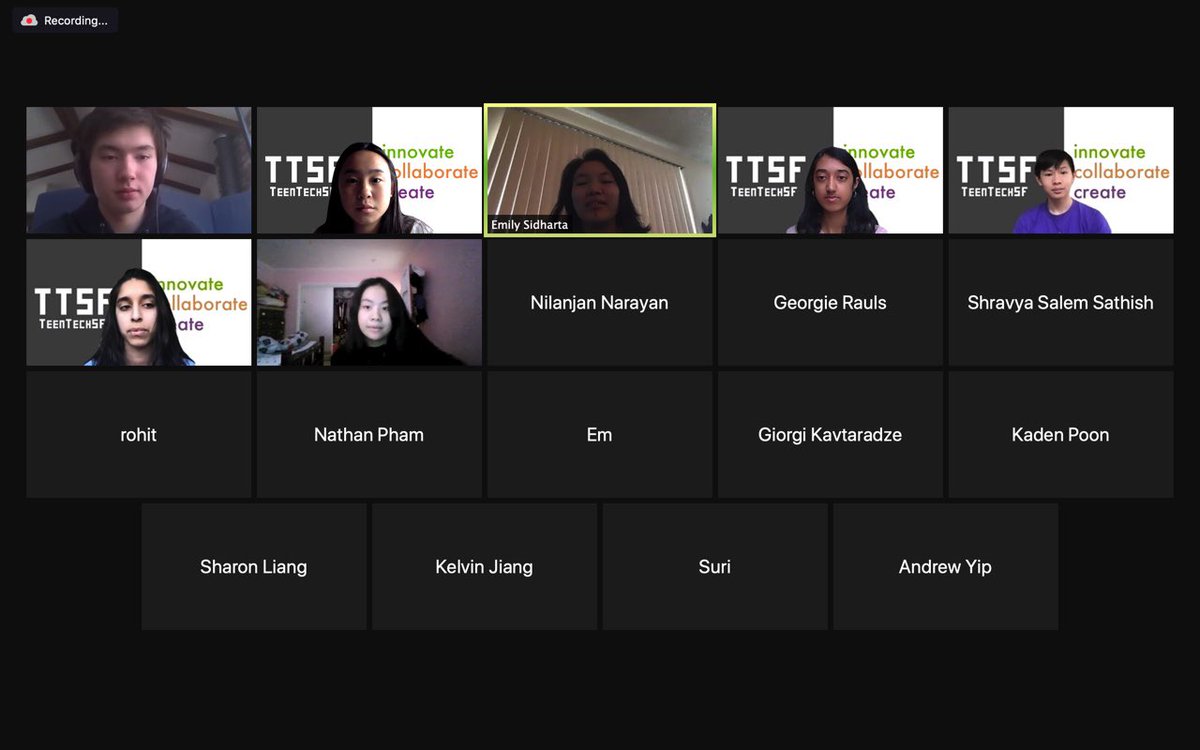Select the rohit participant tile
1200x750 pixels.
tap(139, 434)
